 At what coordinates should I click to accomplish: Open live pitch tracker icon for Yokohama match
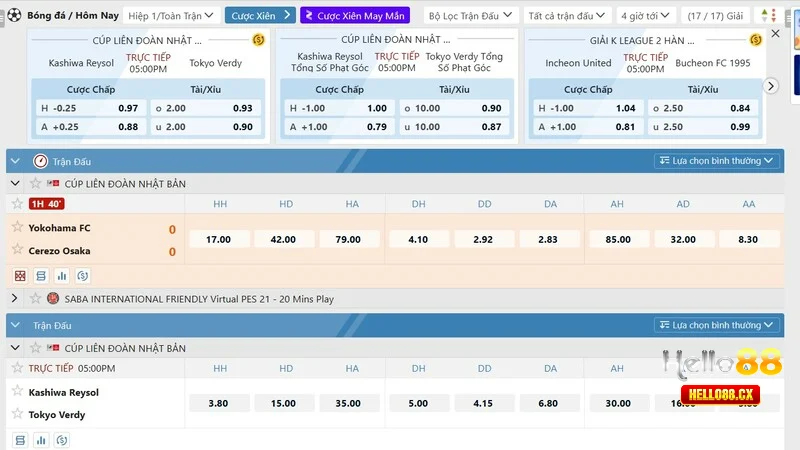pos(20,276)
